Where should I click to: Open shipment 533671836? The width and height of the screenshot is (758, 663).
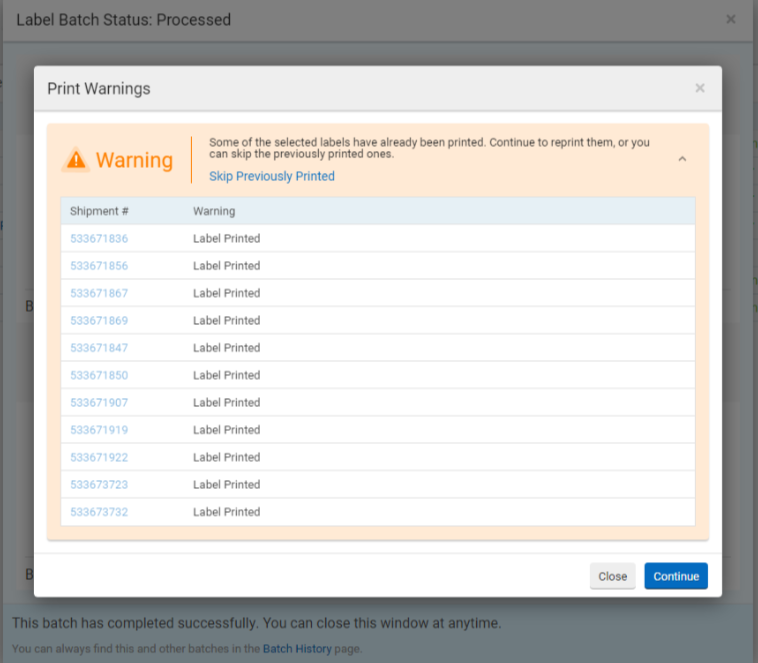point(99,238)
